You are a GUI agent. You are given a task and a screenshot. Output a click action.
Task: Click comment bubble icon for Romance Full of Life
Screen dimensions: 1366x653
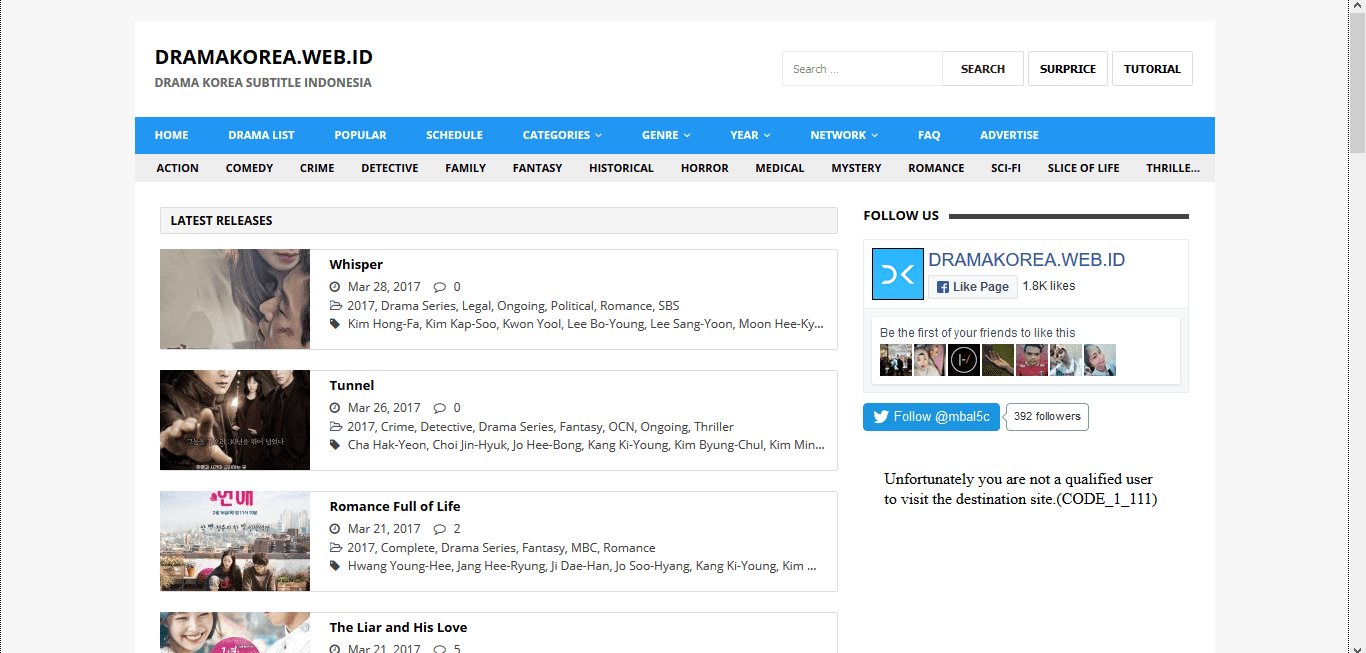point(439,528)
